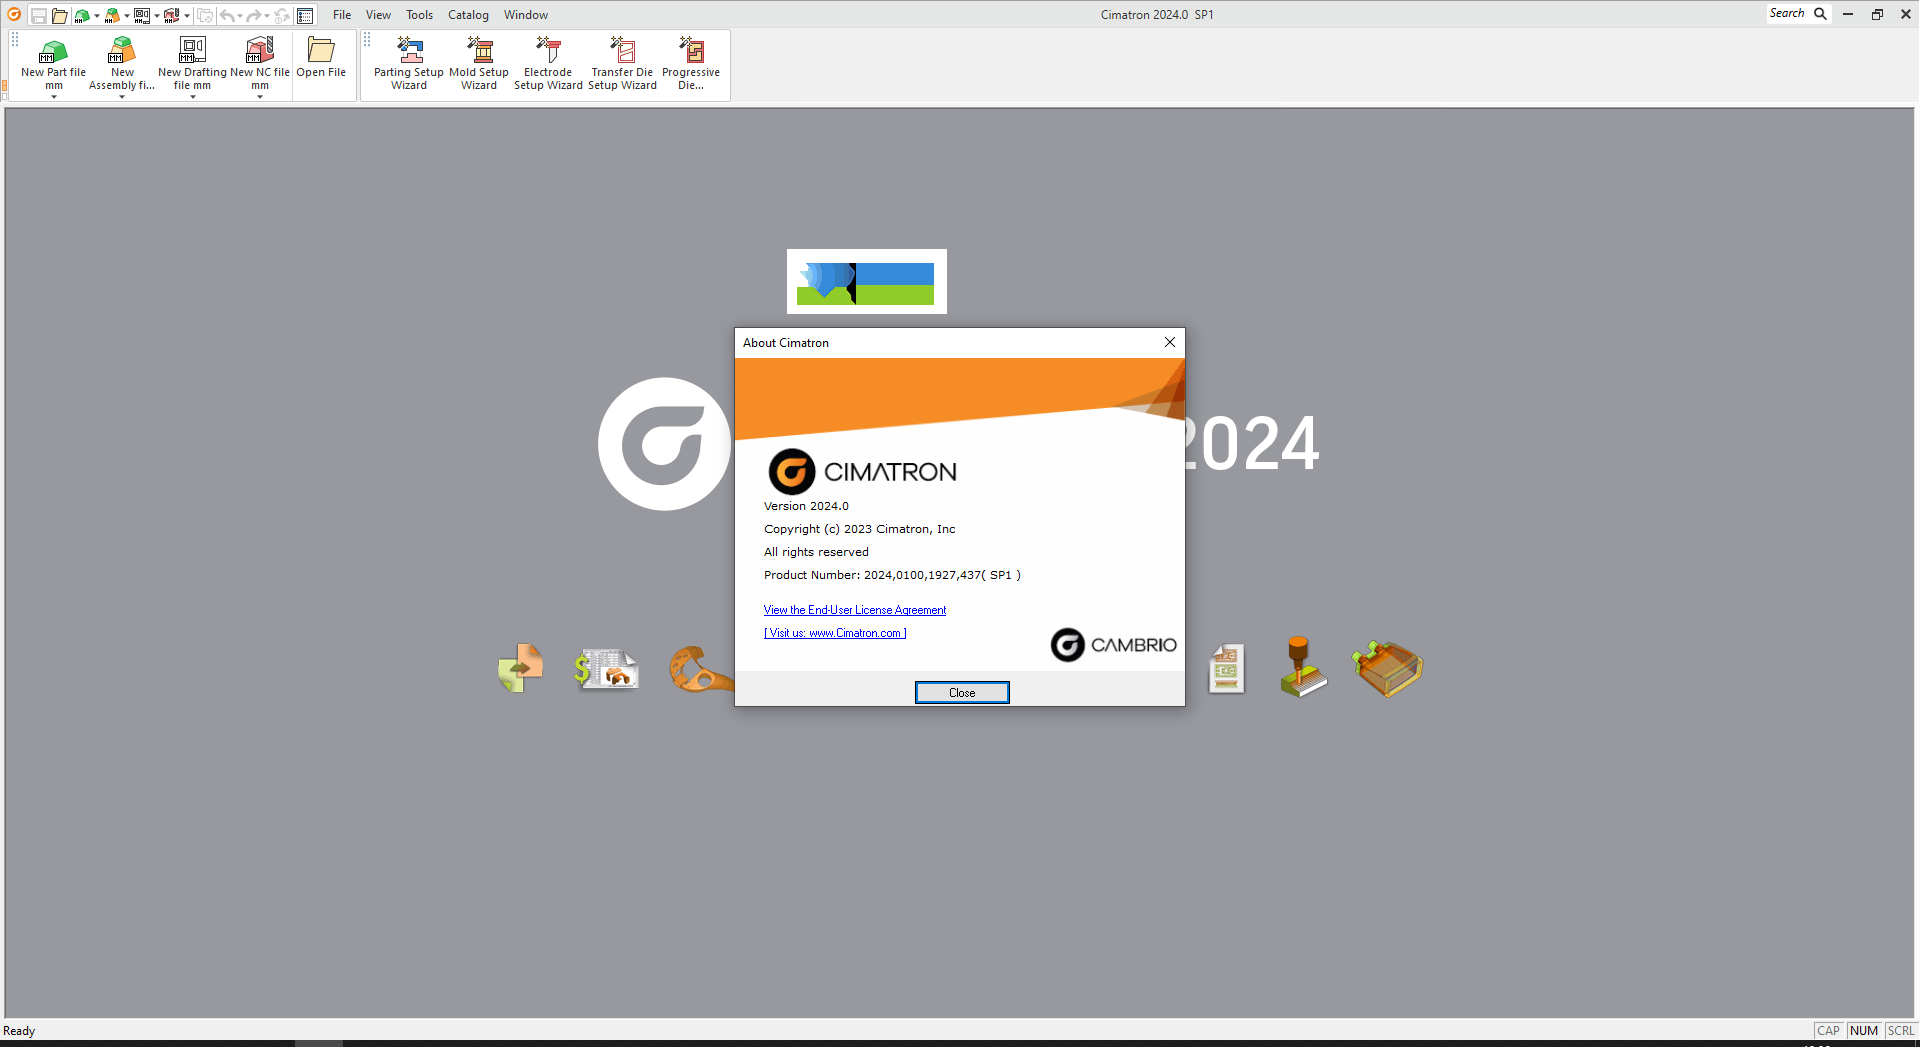
Task: Click the CAMBRIO logo in About dialog
Action: tap(1113, 645)
